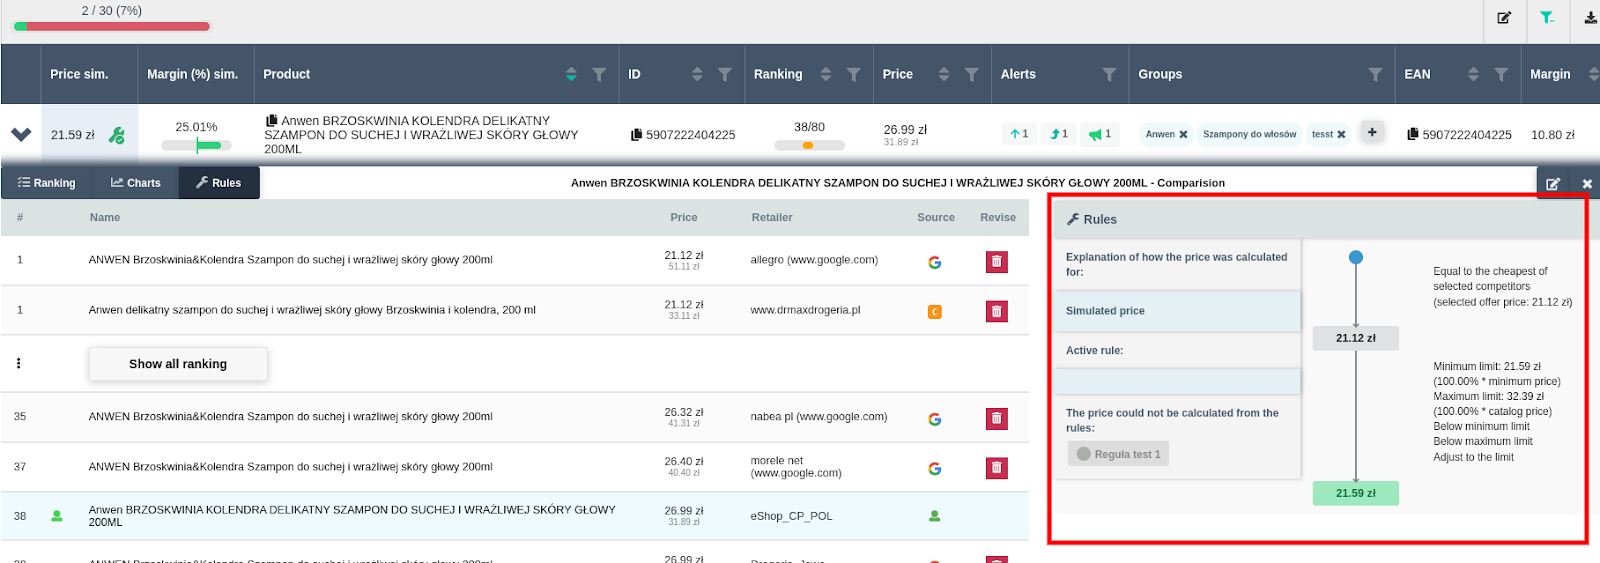Viewport: 1600px width, 563px height.
Task: Filter the Product column
Action: tap(599, 74)
